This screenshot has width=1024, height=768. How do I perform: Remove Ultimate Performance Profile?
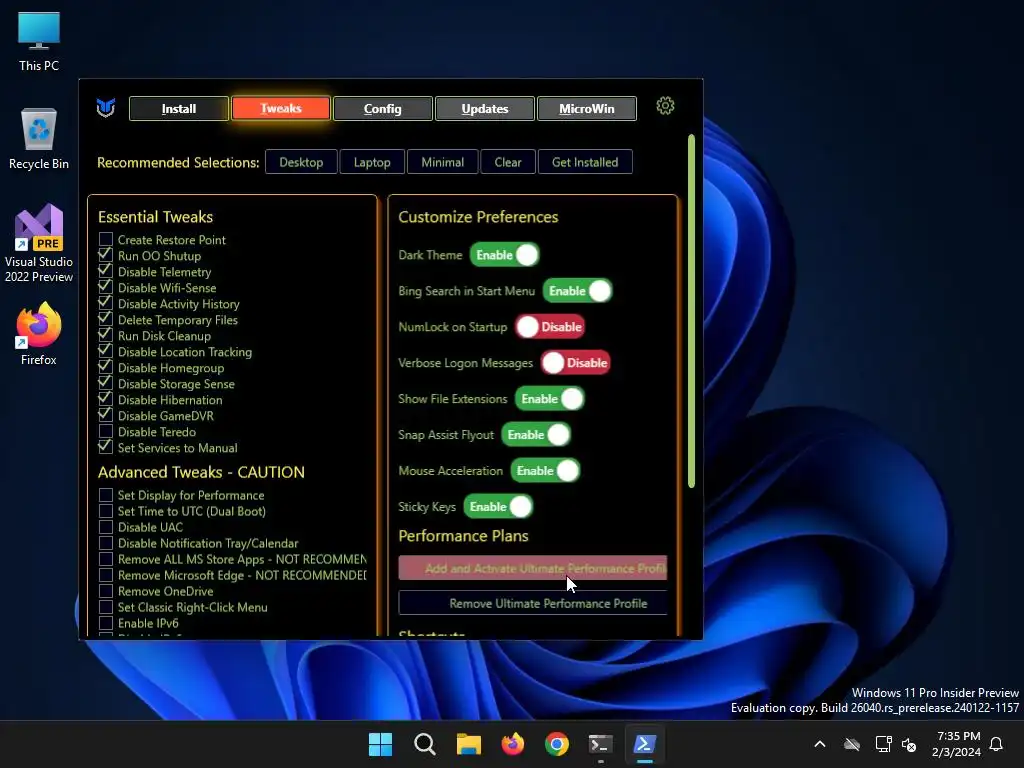point(533,603)
